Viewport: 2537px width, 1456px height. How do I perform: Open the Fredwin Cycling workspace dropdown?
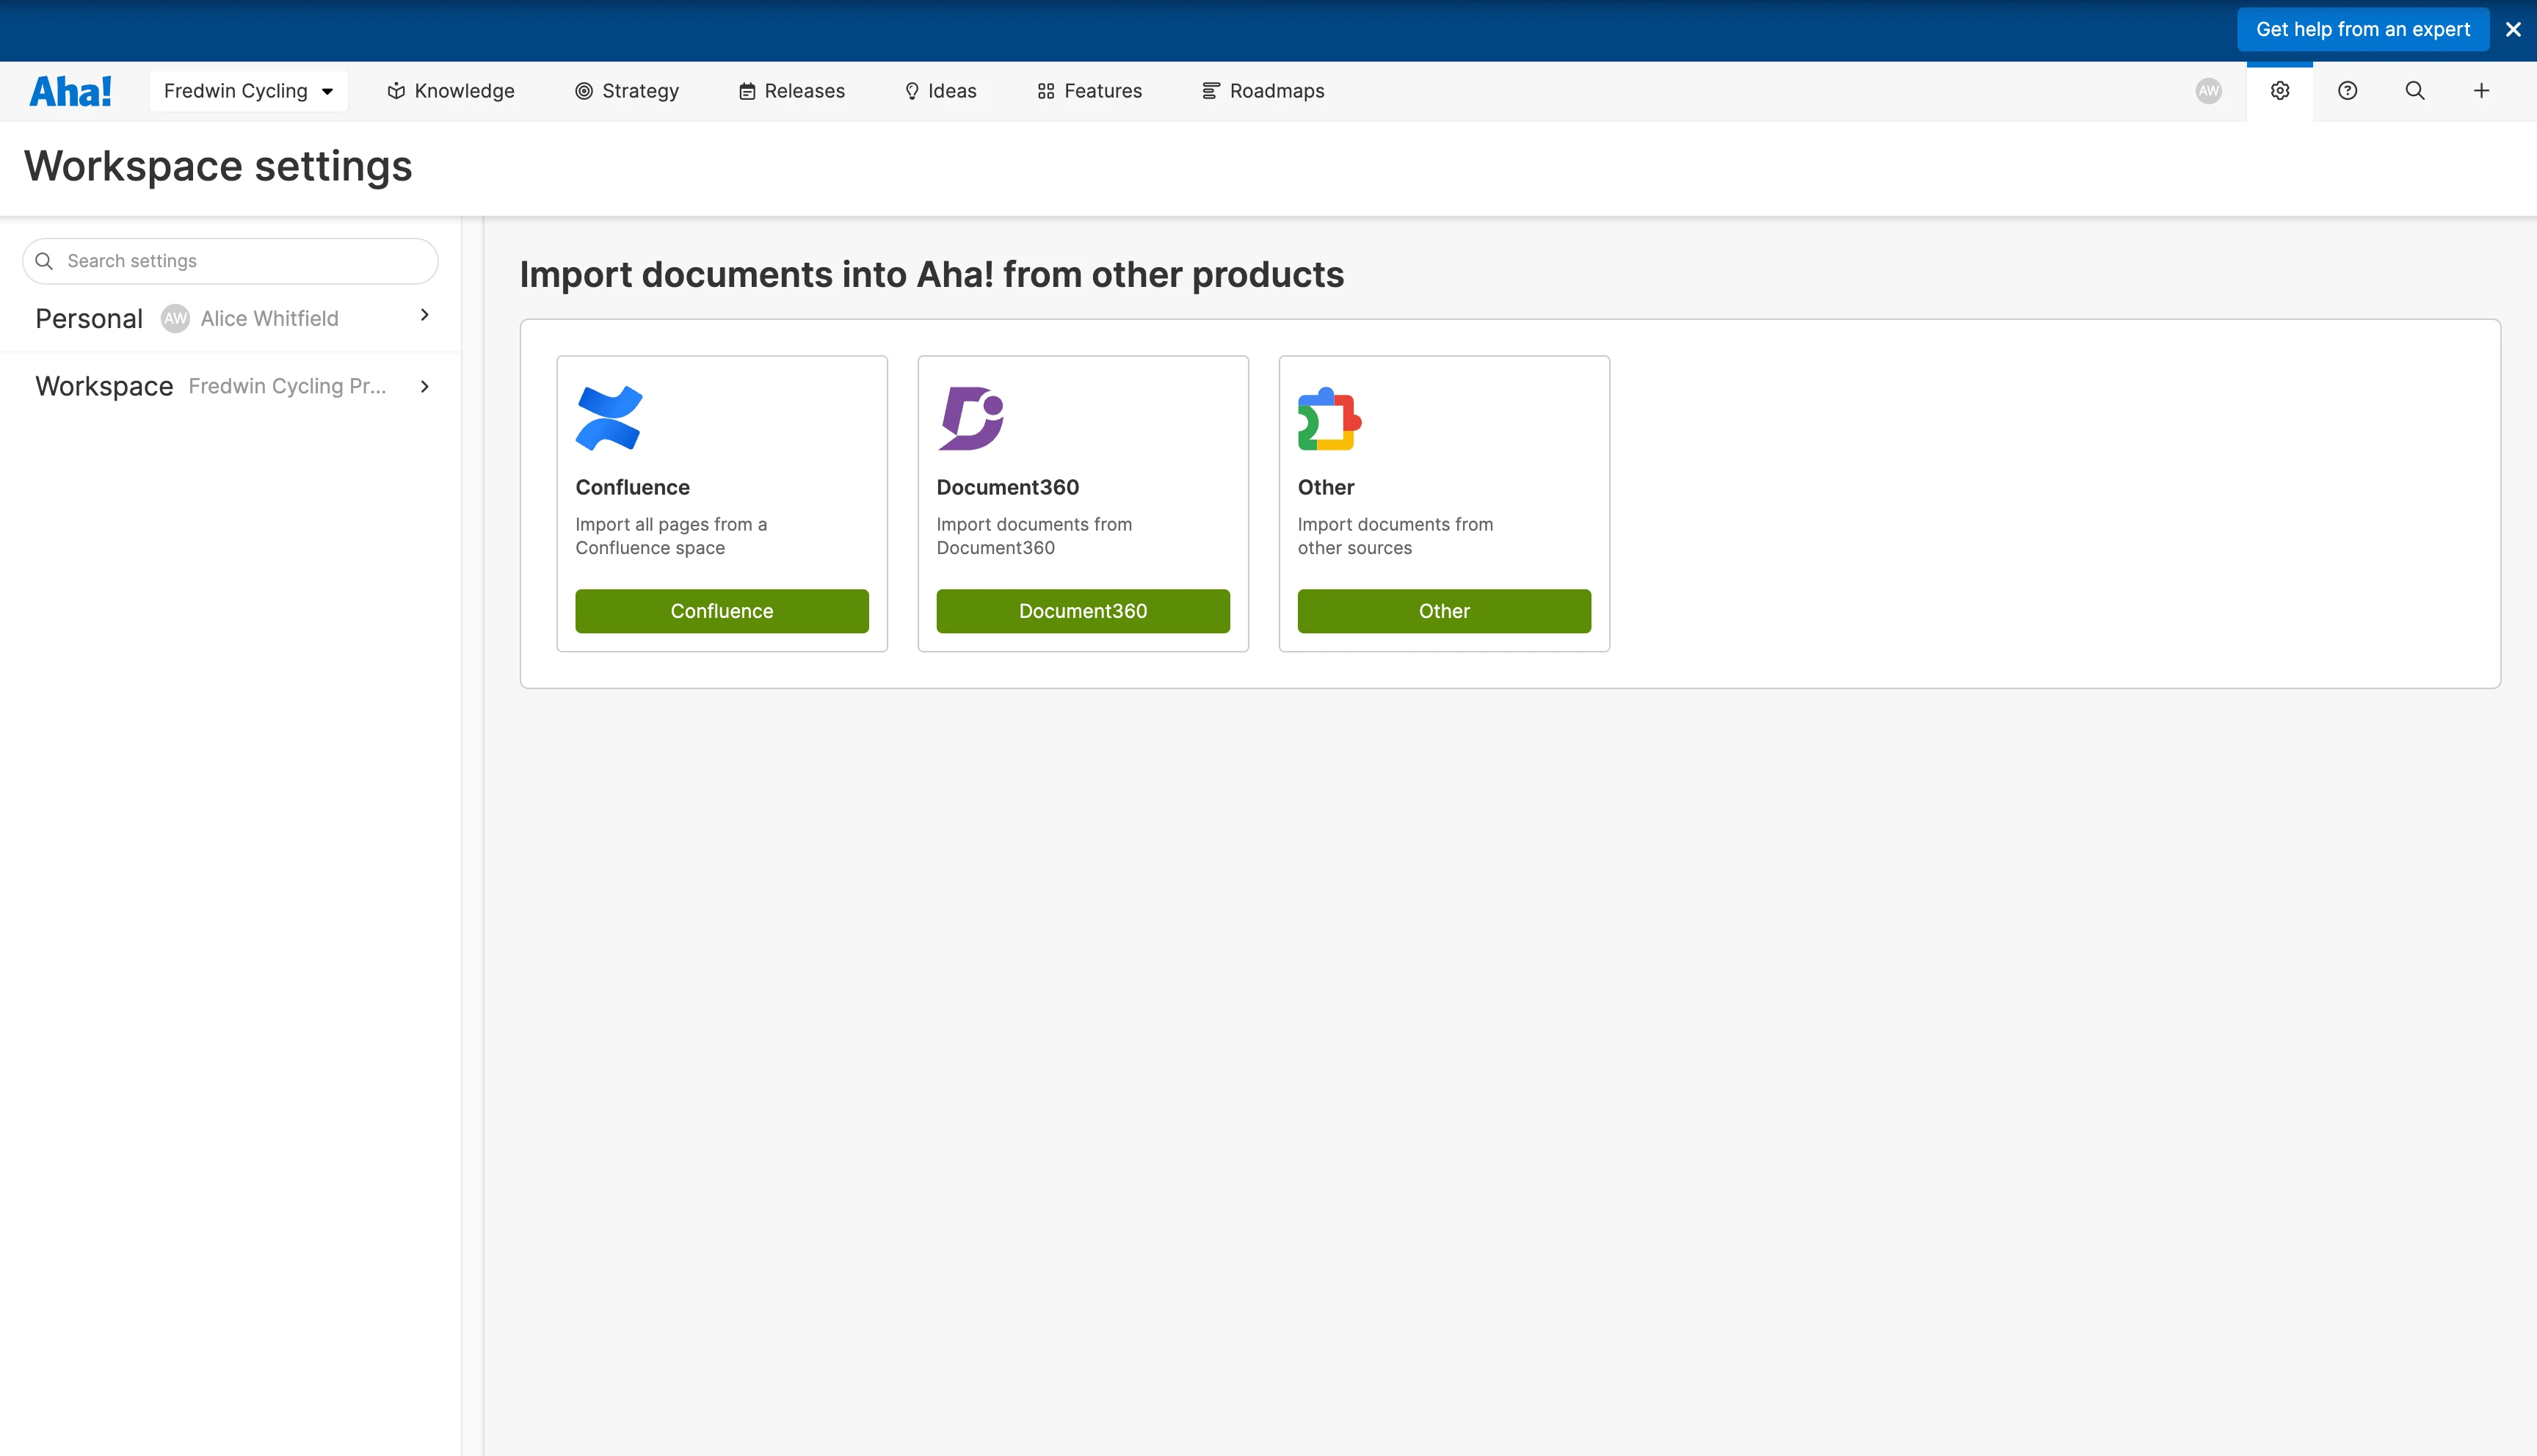(x=248, y=91)
